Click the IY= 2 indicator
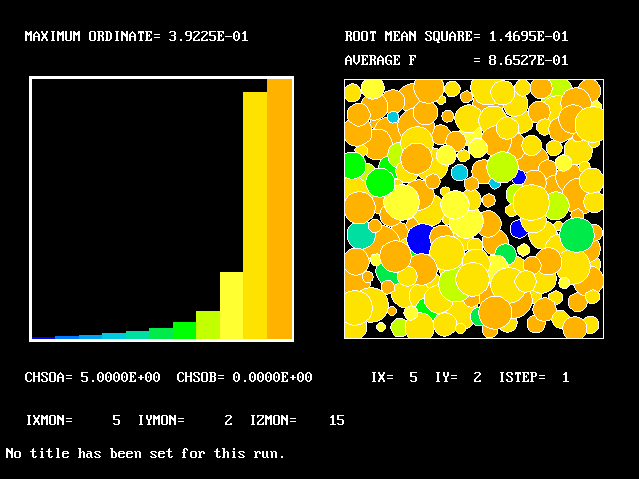 pos(459,378)
